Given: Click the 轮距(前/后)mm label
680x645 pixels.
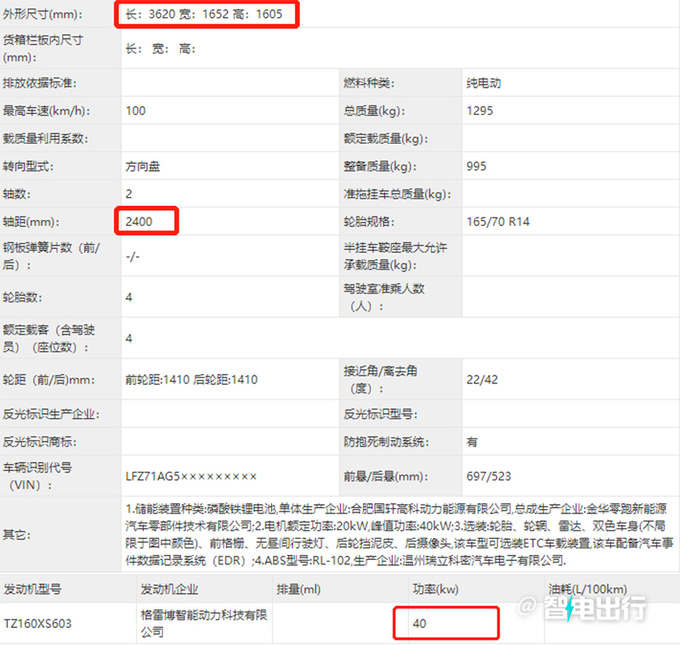Looking at the screenshot, I should tap(47, 380).
